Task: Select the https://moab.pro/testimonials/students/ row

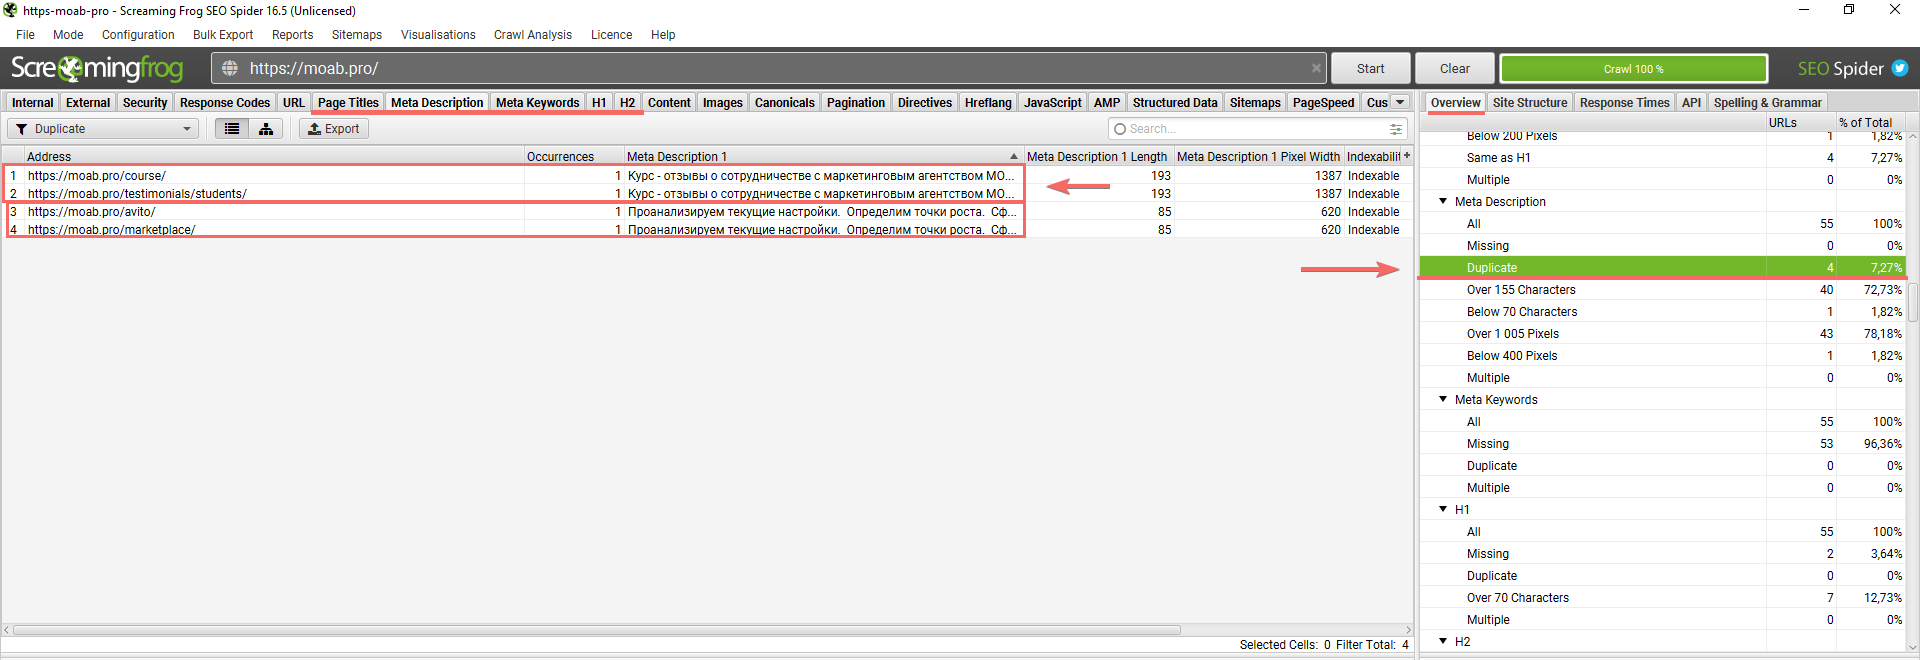Action: [708, 193]
